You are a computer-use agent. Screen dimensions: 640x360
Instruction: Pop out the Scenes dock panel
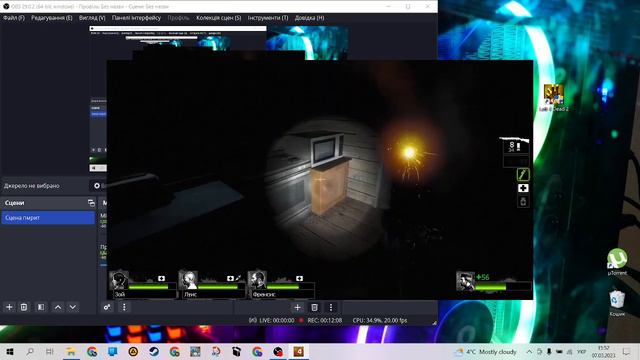[x=91, y=203]
